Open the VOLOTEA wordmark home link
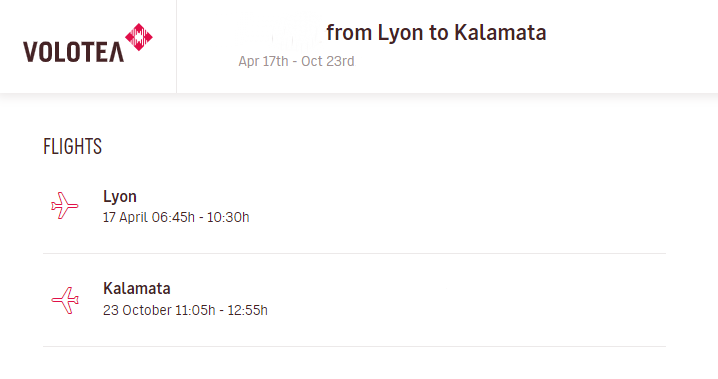This screenshot has width=718, height=379. (73, 52)
